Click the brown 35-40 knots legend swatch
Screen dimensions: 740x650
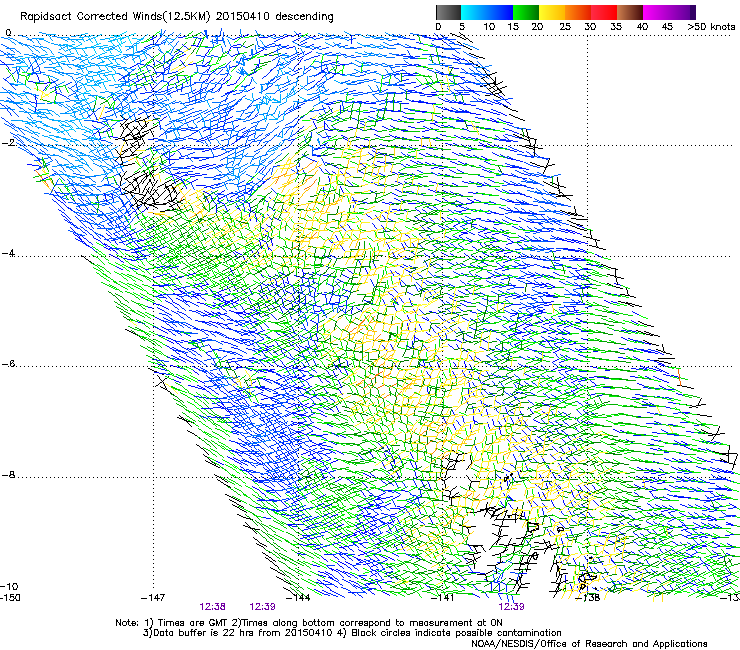point(630,12)
